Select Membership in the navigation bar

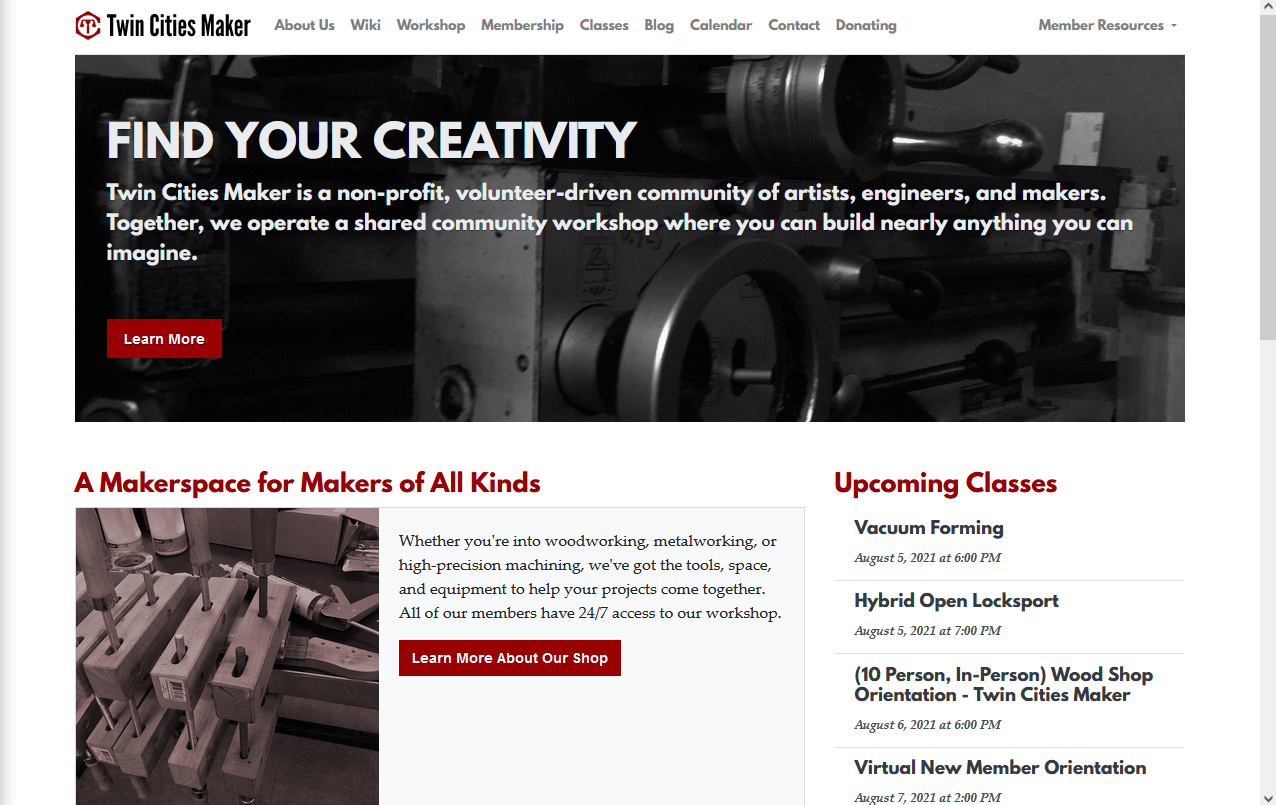522,25
